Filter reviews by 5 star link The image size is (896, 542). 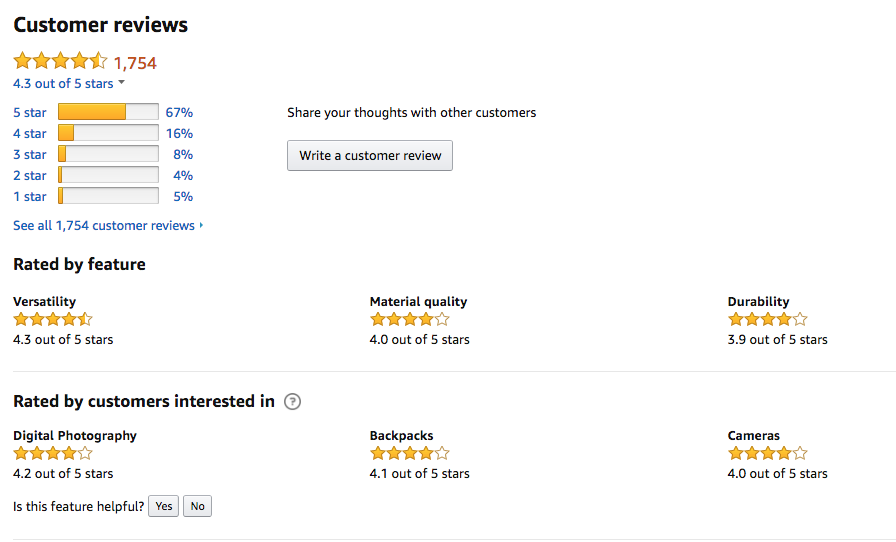30,112
